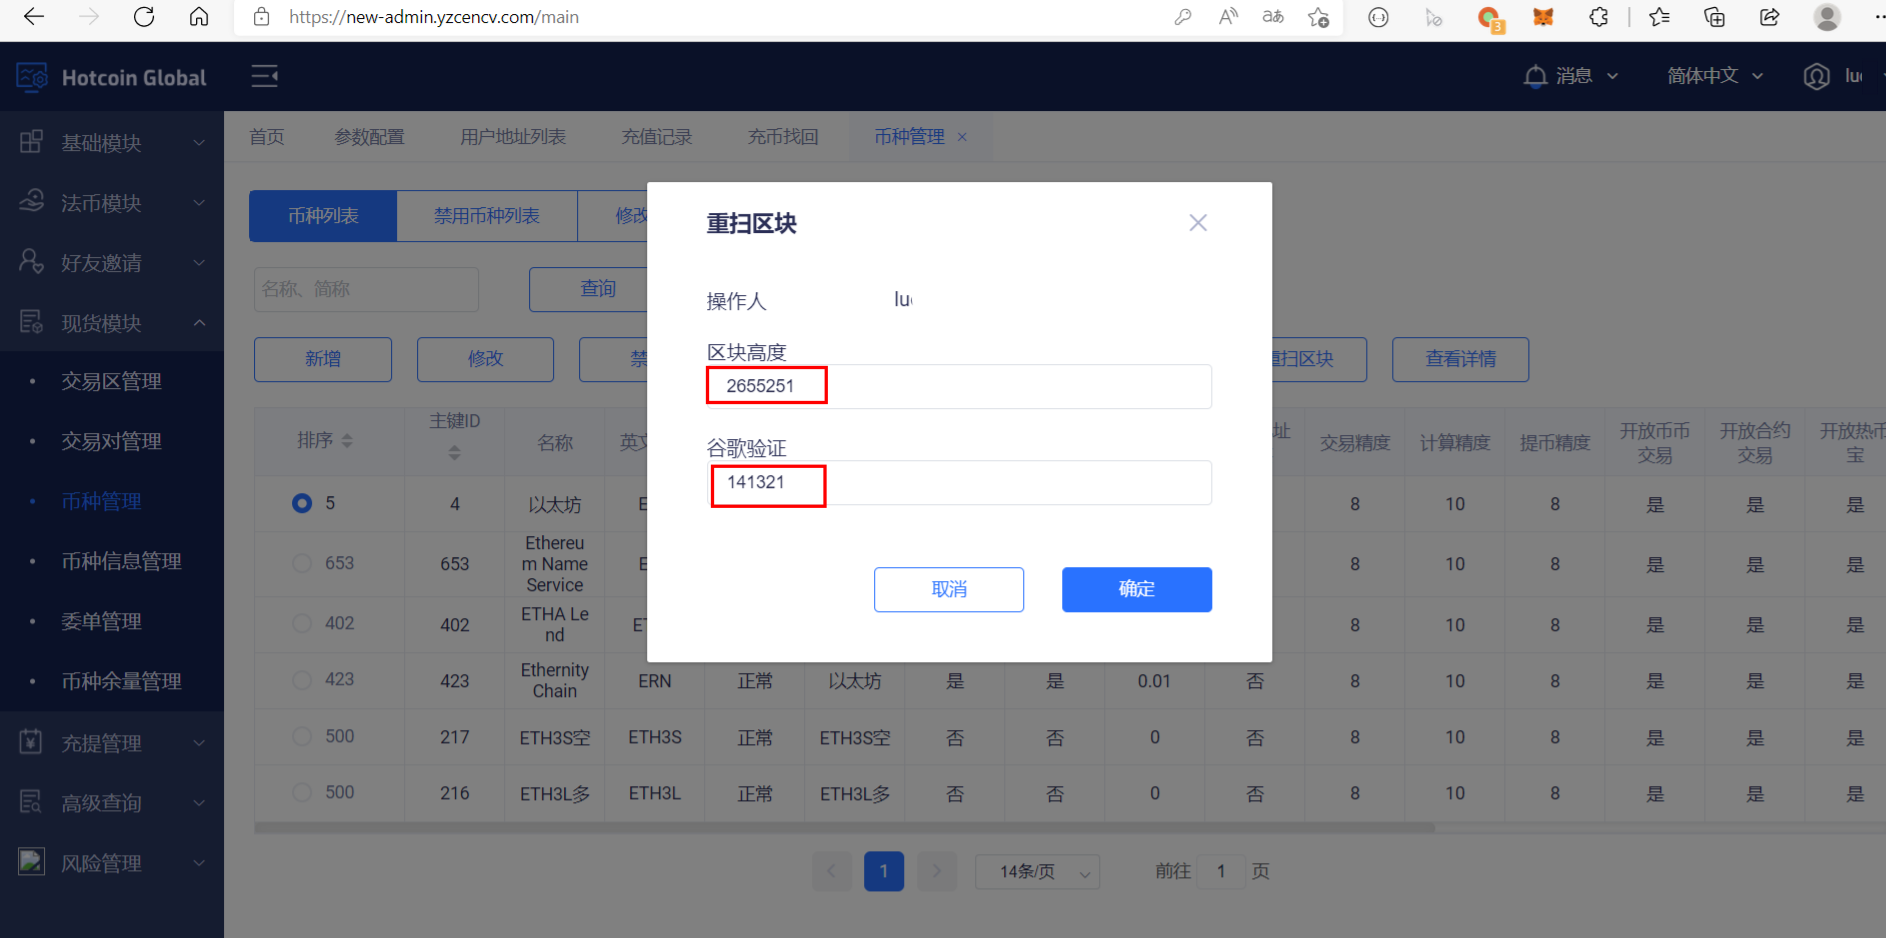Image resolution: width=1886 pixels, height=938 pixels.
Task: Click inside the 区块高度 input field
Action: (x=958, y=386)
